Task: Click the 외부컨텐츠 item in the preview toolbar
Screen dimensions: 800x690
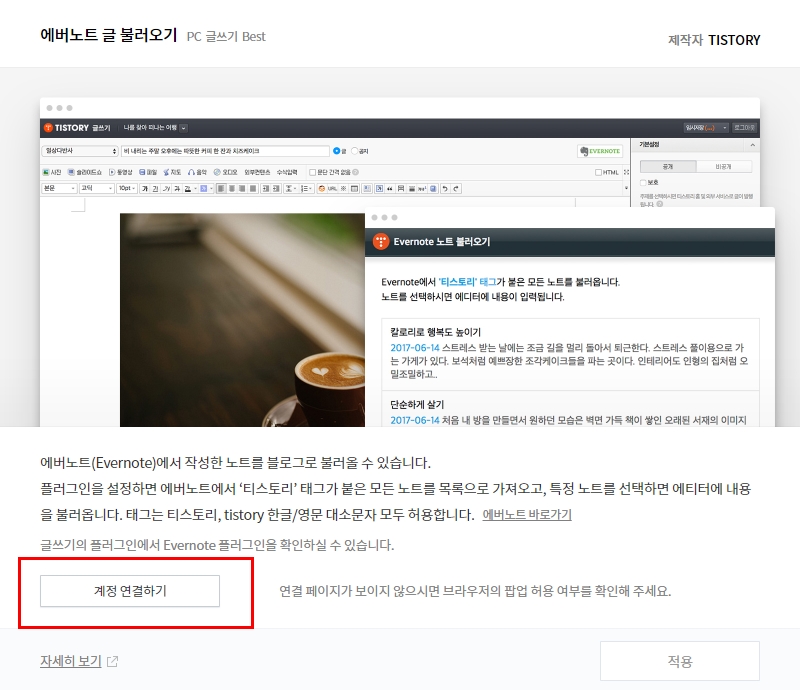Action: coord(257,172)
